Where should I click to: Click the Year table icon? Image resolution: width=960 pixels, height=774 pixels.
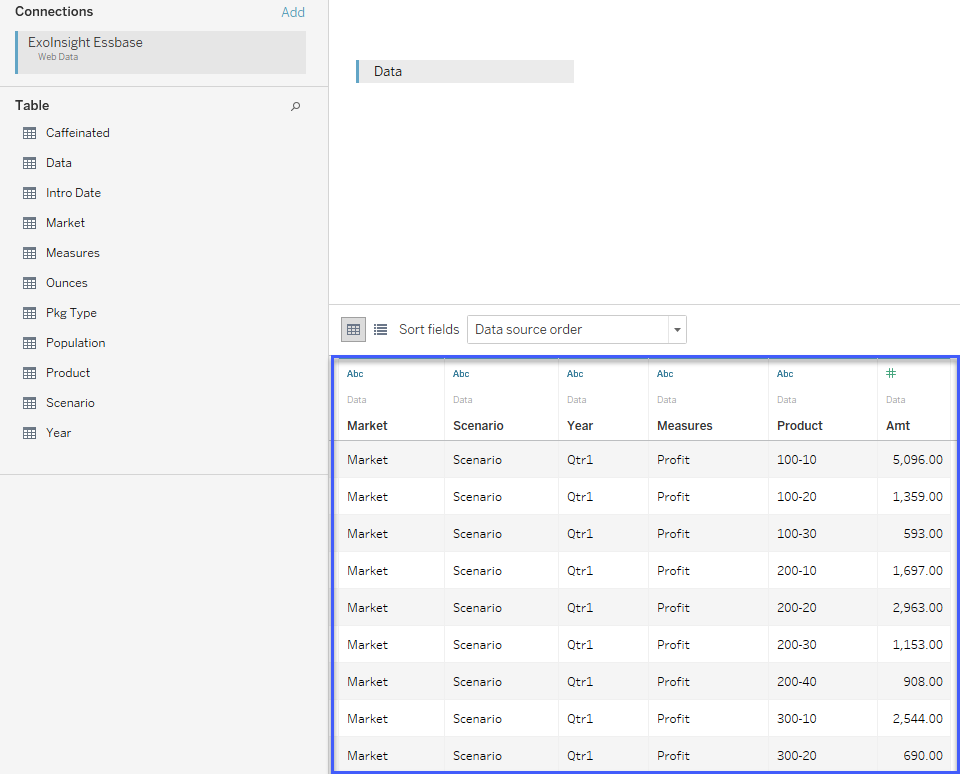29,433
